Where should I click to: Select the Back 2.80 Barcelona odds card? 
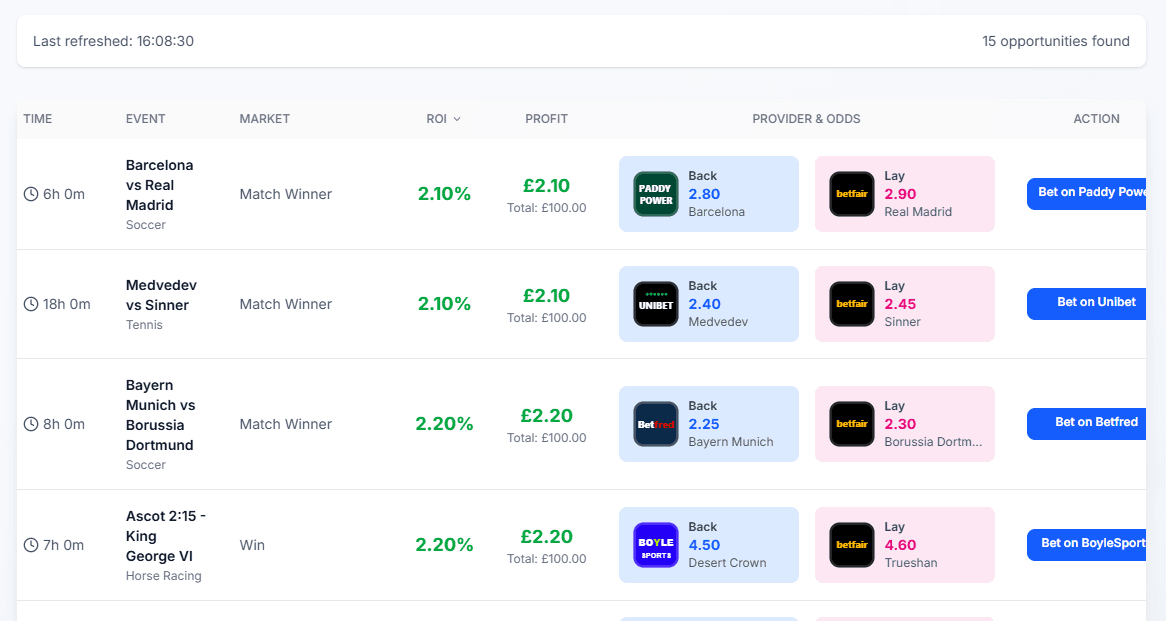click(x=708, y=193)
